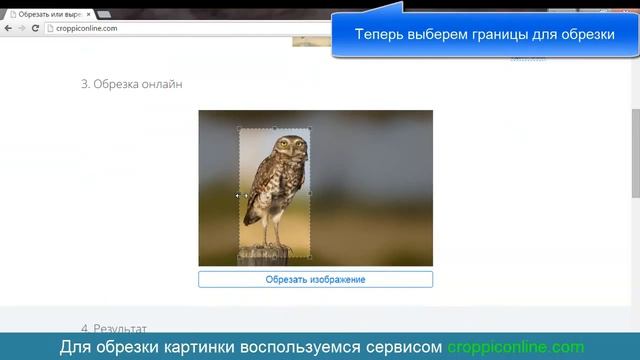Viewport: 640px width, 360px height.
Task: Click the 'Обрезать изображение' button
Action: 316,280
